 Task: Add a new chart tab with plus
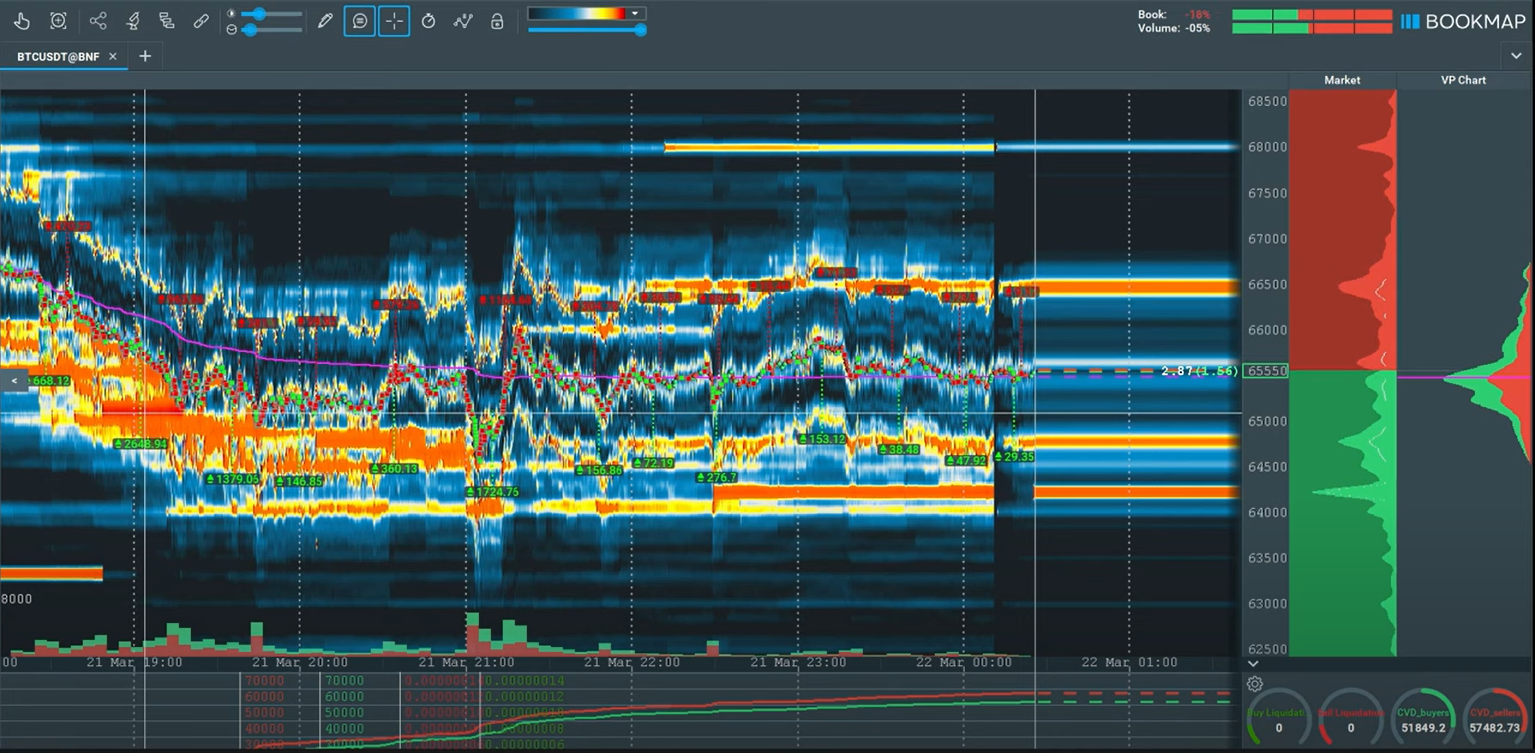point(145,57)
